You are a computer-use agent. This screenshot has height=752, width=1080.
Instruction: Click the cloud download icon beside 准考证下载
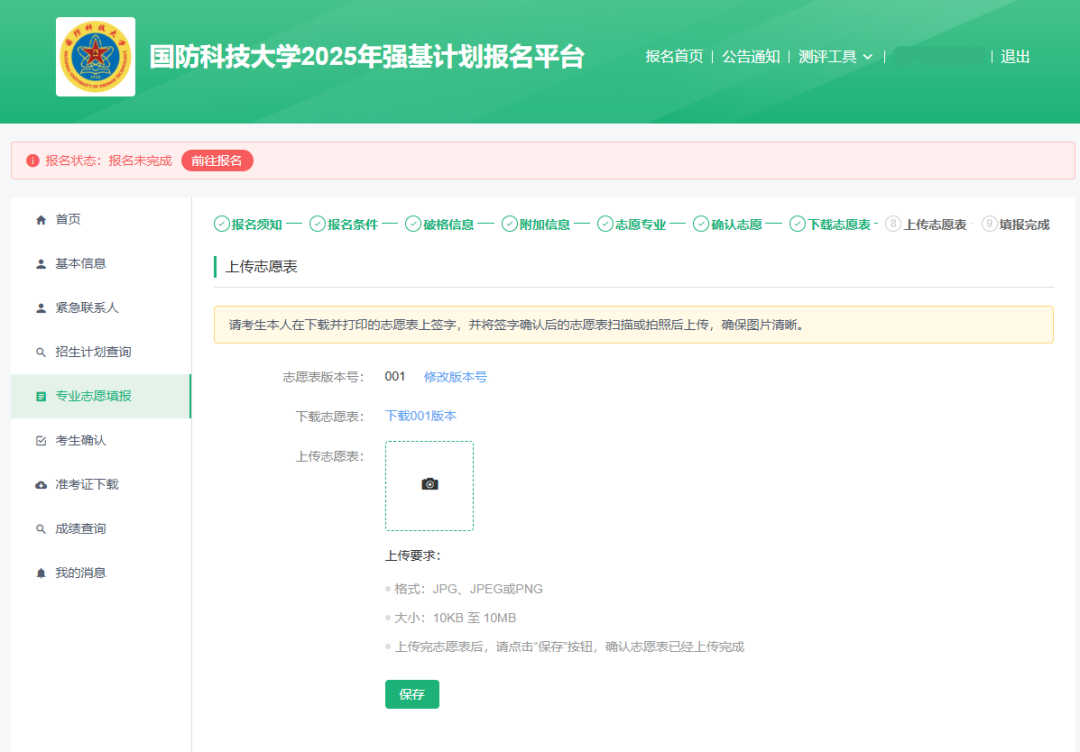[x=41, y=485]
